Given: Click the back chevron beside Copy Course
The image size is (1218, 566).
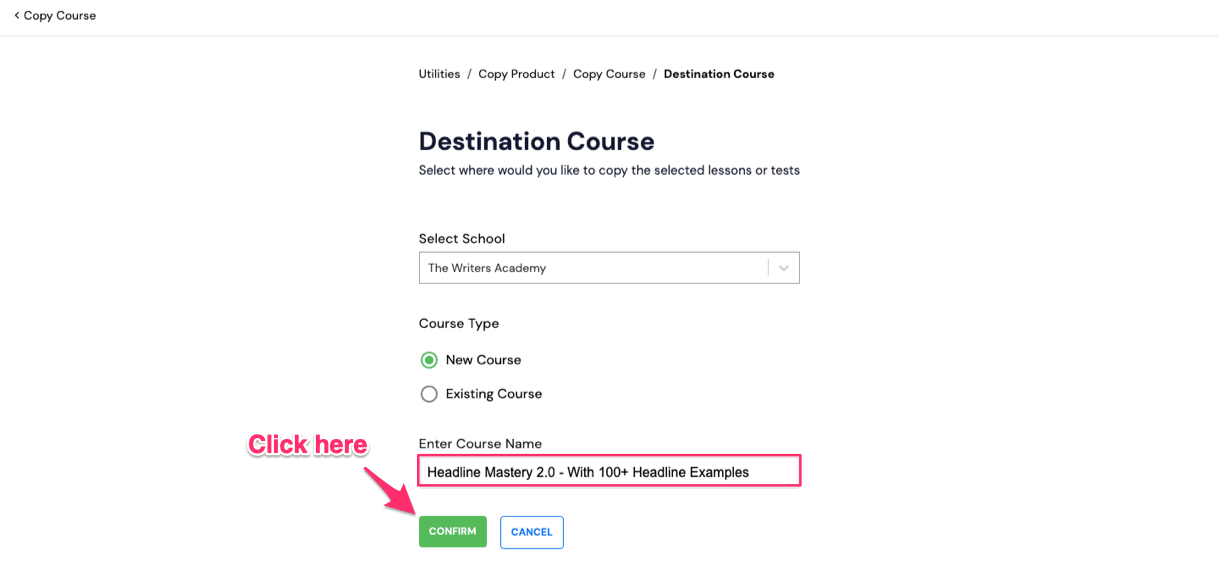Looking at the screenshot, I should point(16,16).
